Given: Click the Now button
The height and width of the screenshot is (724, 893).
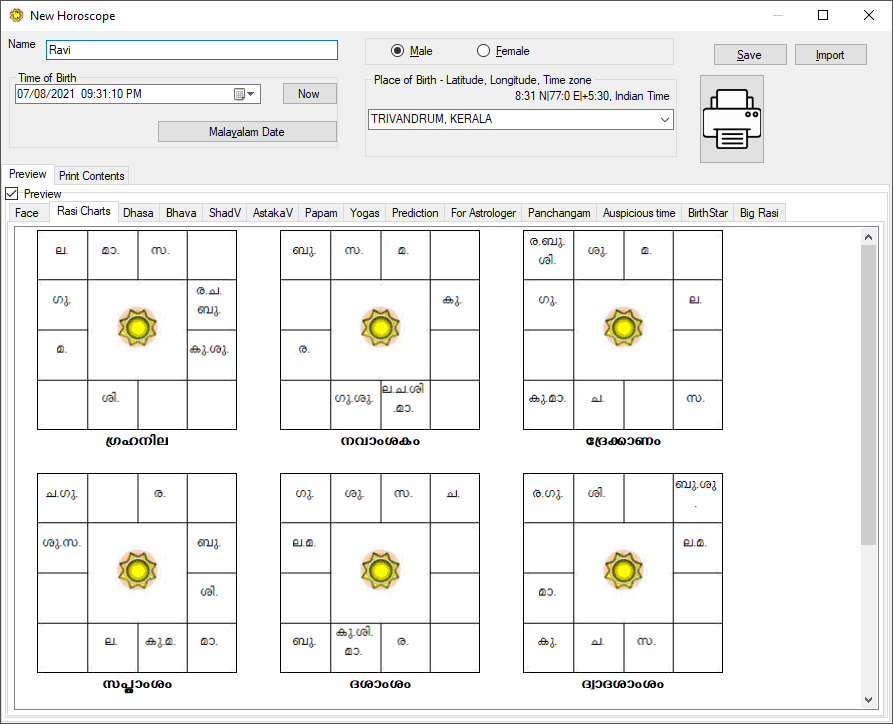Looking at the screenshot, I should coord(309,94).
